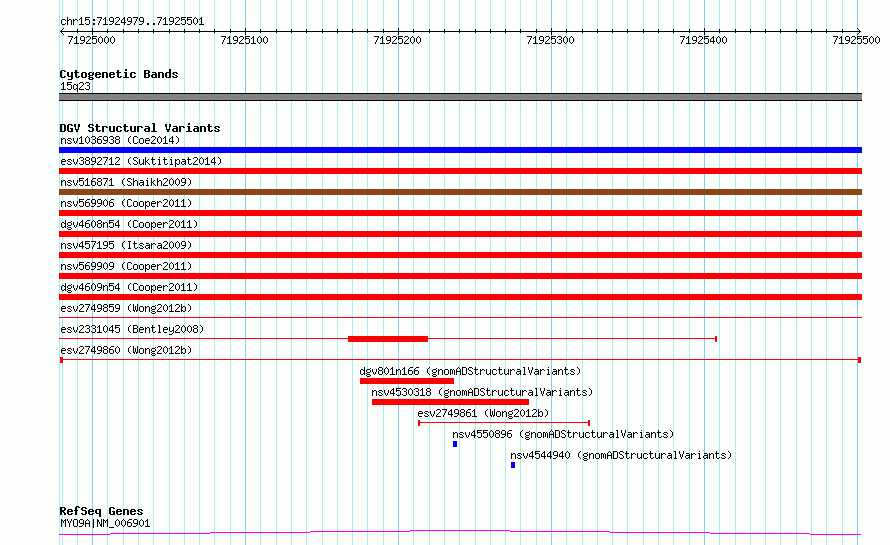The image size is (890, 545).
Task: Open dgv4609n54 (Cooper2011) variant label
Action: tap(129, 287)
